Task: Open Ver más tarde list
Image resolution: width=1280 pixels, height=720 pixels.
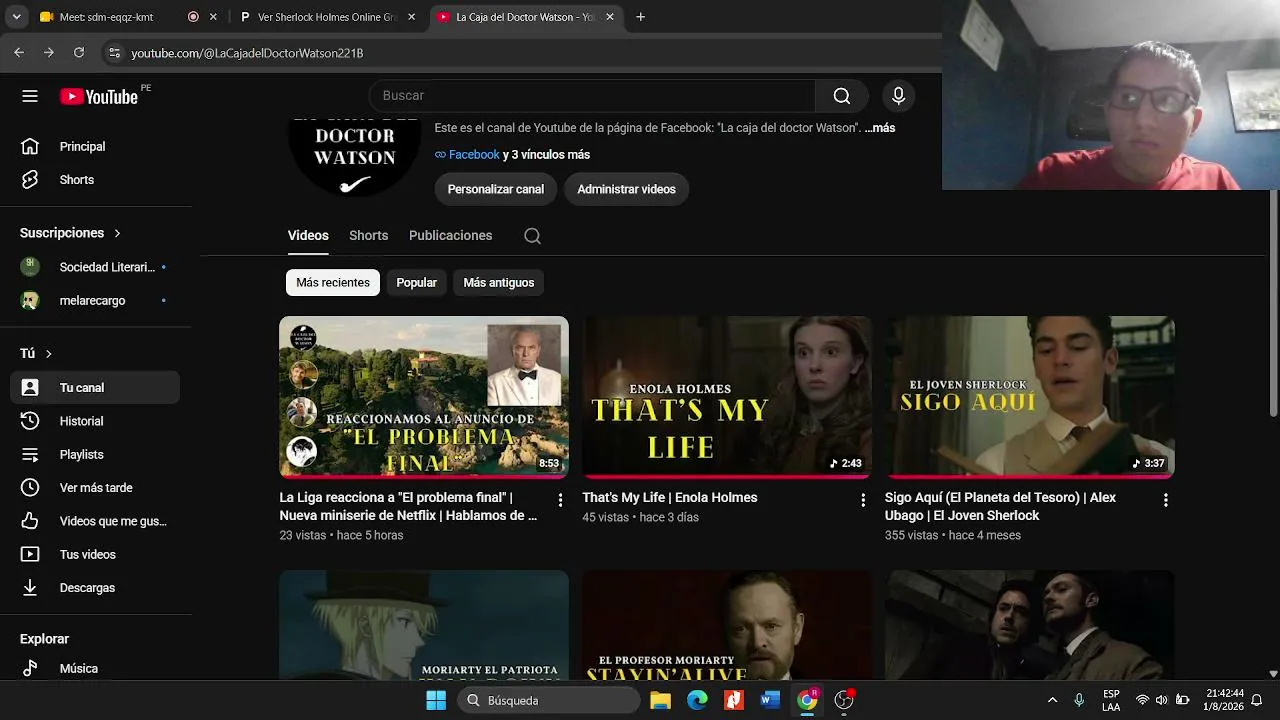Action: [x=95, y=488]
